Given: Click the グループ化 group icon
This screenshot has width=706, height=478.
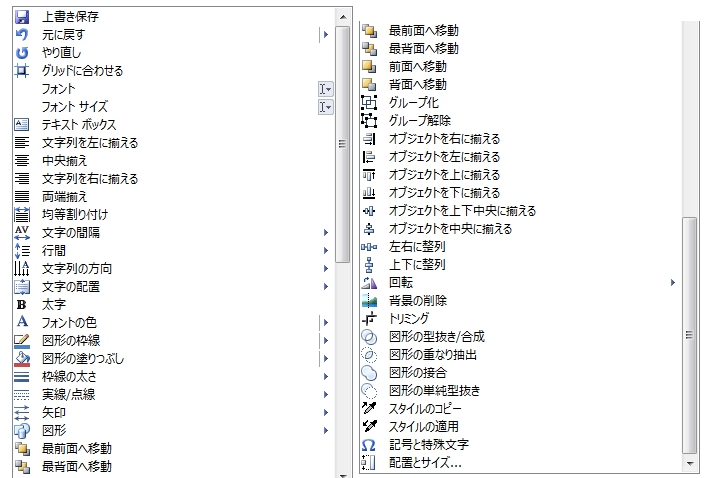Looking at the screenshot, I should 368,103.
